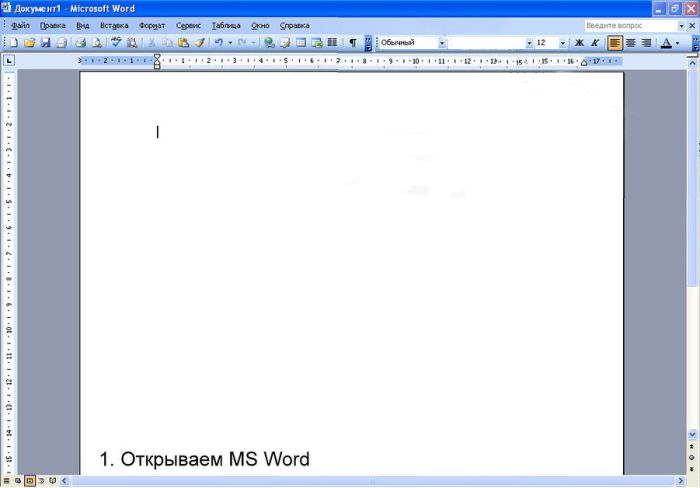The width and height of the screenshot is (700, 488).
Task: Toggle bold Ж formatting
Action: 579,43
